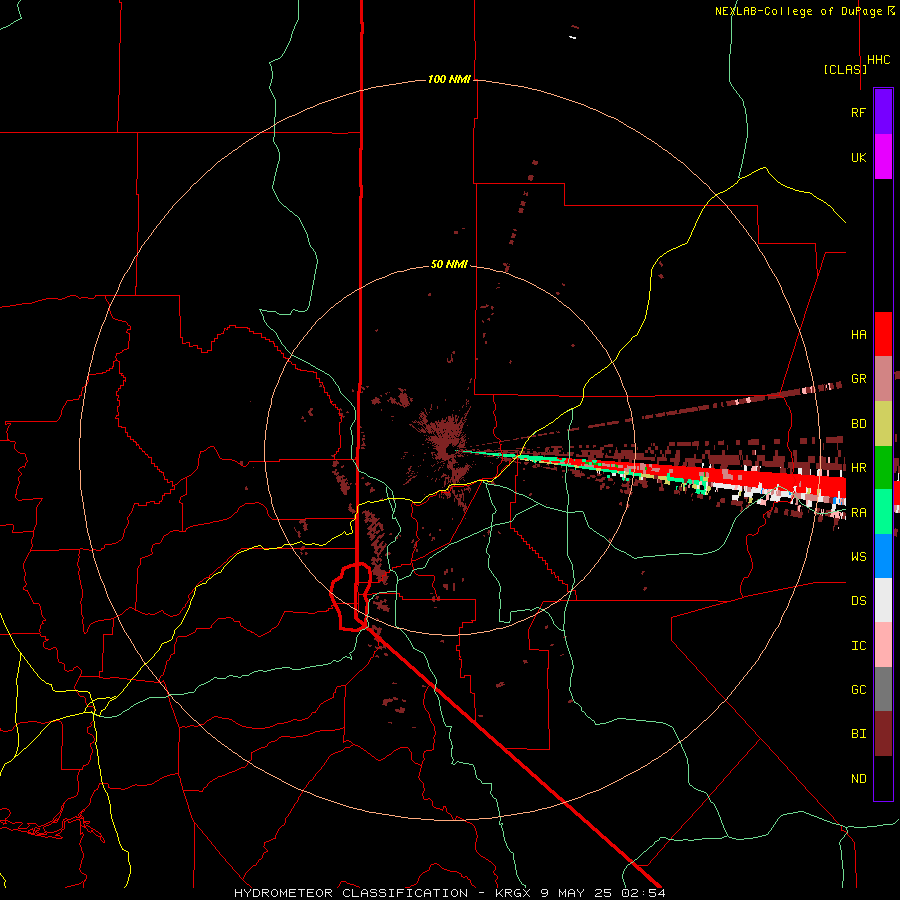Select the light pink IC legend swatch
The height and width of the screenshot is (900, 900).
[x=883, y=645]
